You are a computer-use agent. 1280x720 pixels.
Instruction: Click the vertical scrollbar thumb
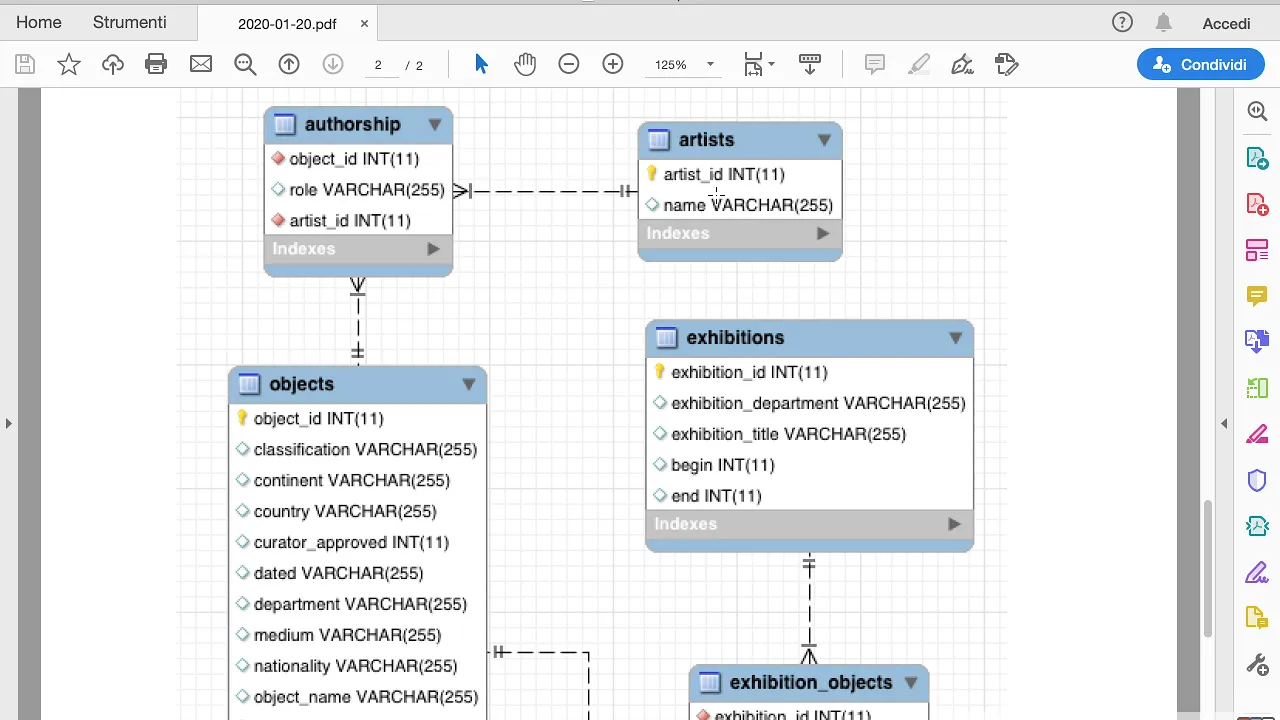pos(1207,568)
